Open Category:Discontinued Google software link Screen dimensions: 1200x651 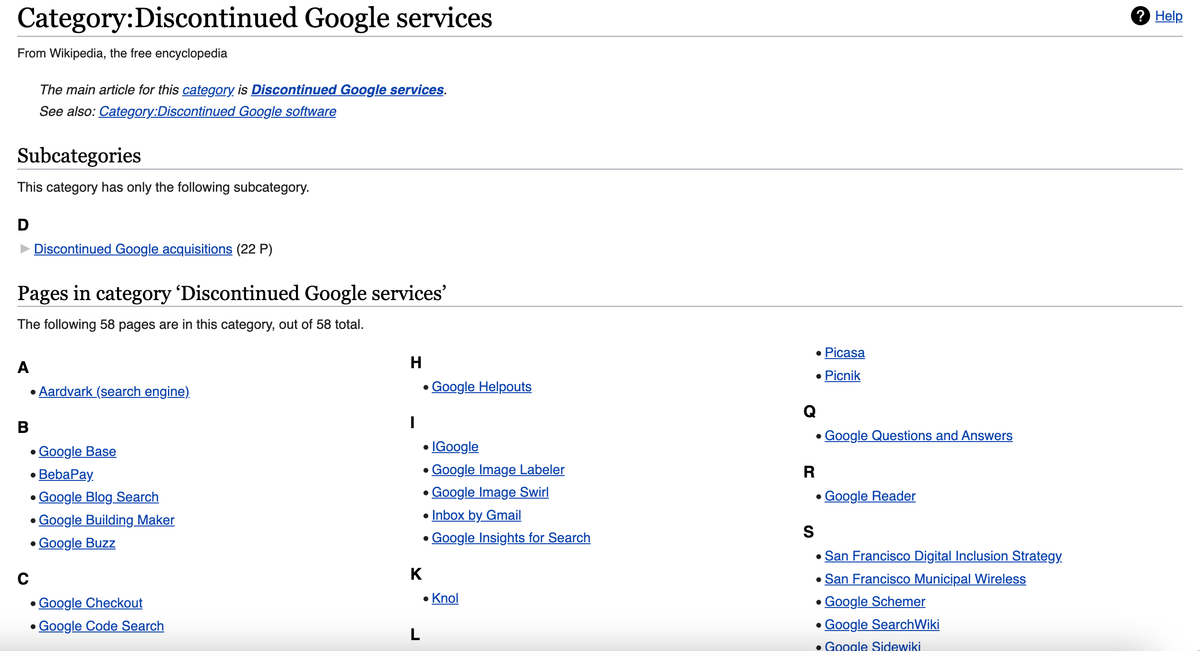(x=218, y=111)
